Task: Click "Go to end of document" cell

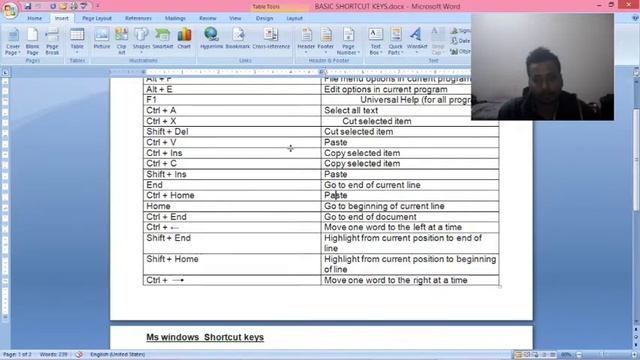Action: click(x=410, y=217)
